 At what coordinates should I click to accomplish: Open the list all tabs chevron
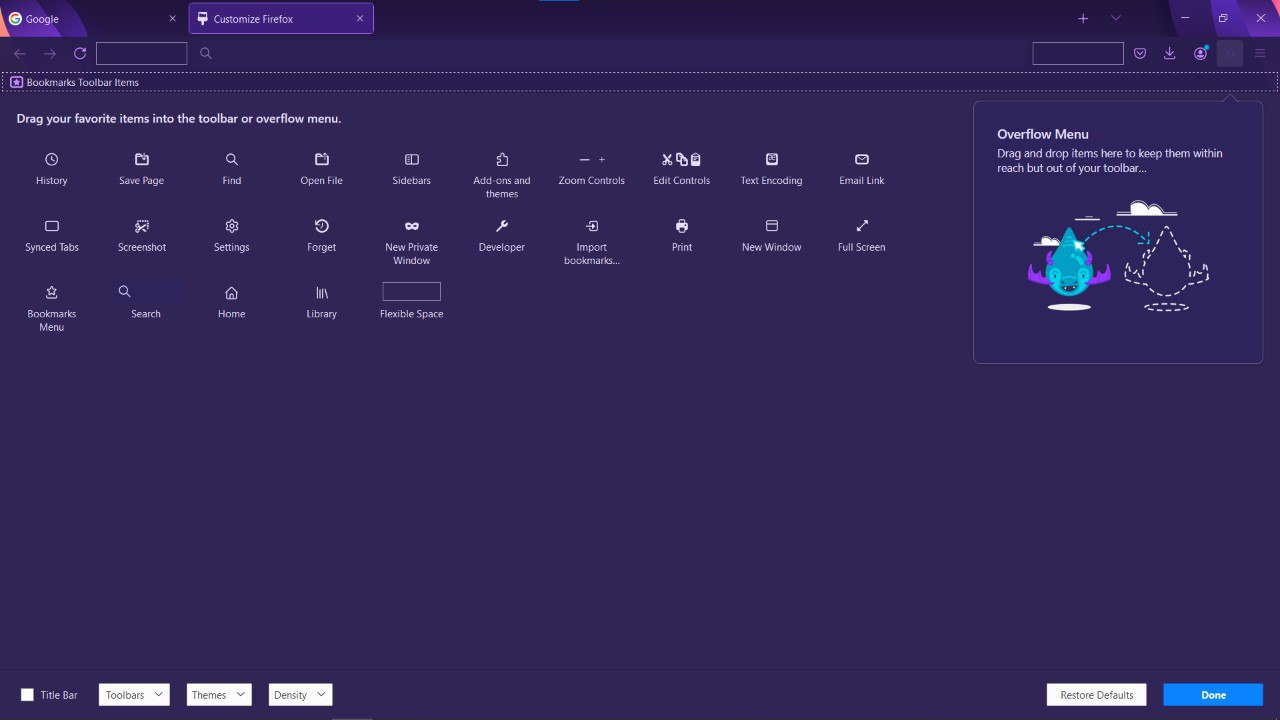point(1116,18)
